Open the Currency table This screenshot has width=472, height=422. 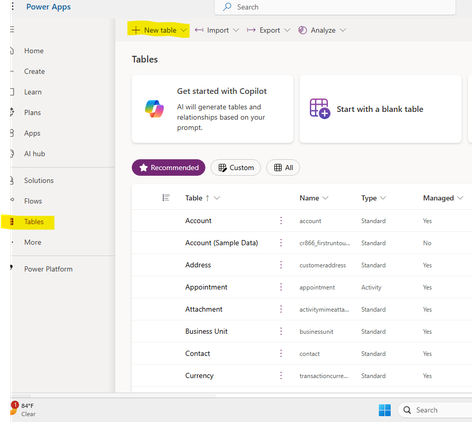coord(199,376)
